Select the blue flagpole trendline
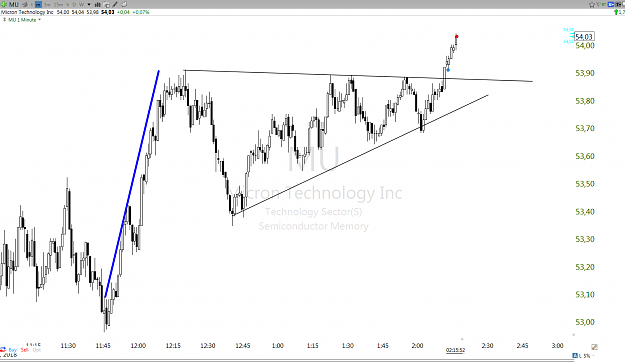 click(132, 184)
